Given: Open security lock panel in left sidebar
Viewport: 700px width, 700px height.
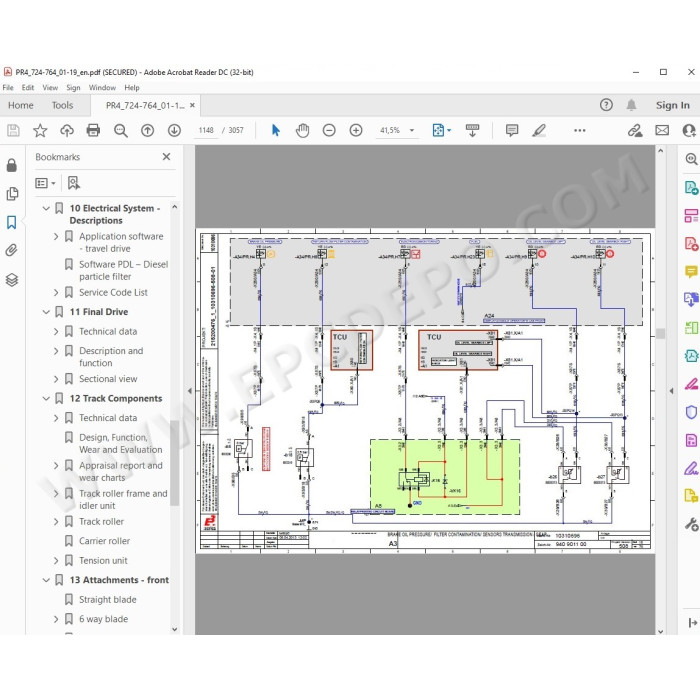Looking at the screenshot, I should click(12, 165).
